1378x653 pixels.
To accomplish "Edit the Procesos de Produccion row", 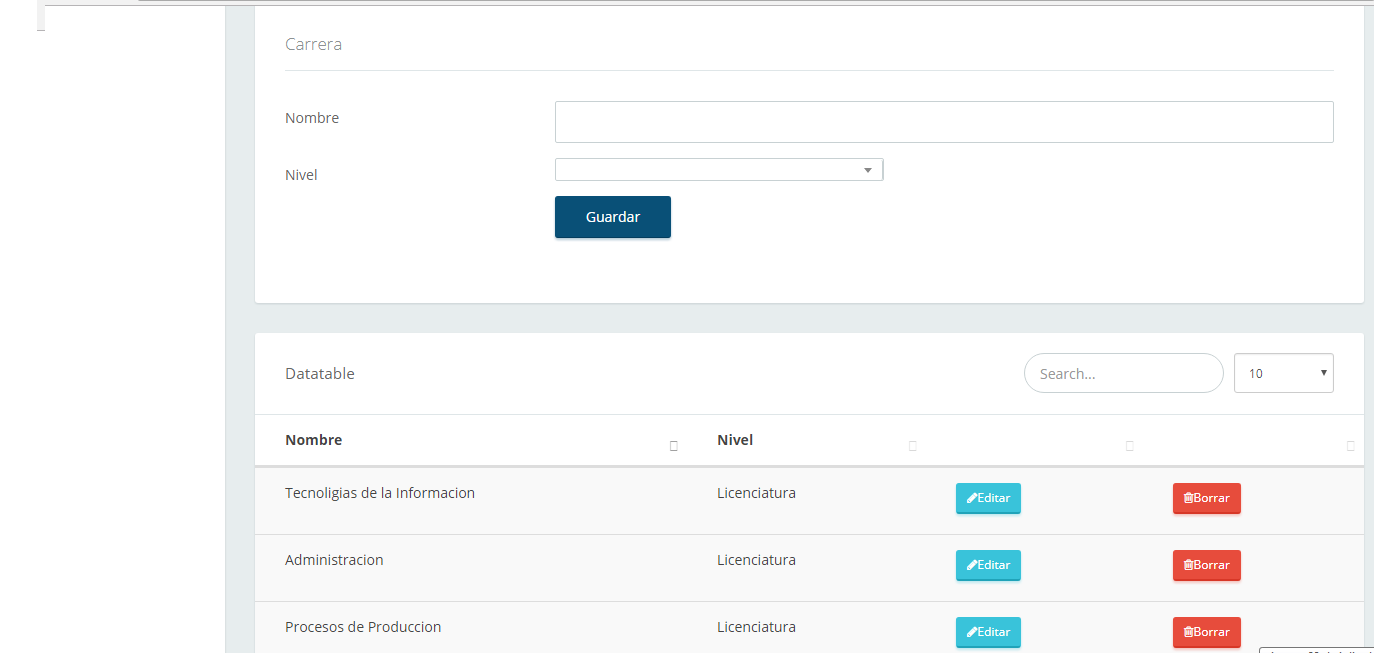I will point(988,632).
